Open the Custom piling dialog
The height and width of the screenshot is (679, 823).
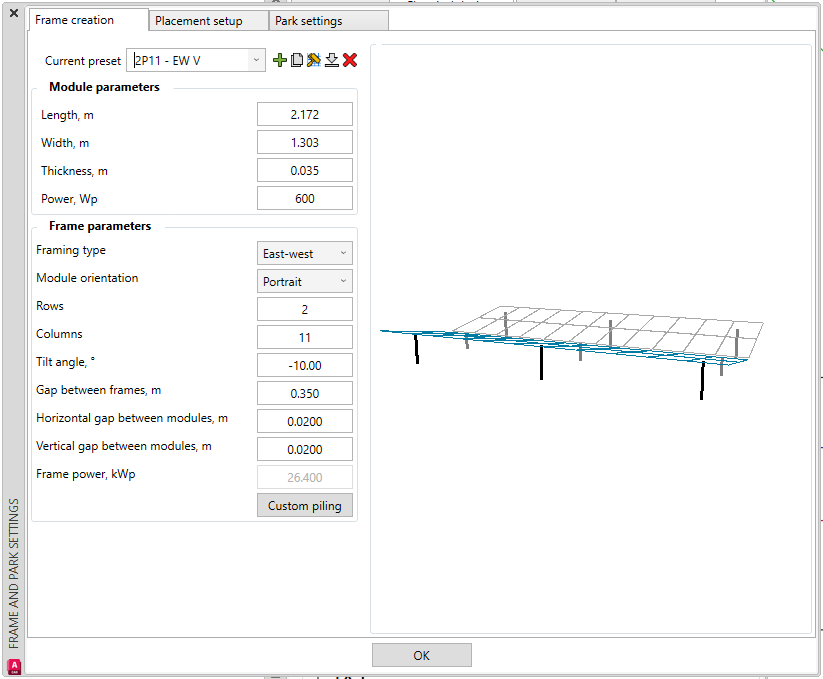(305, 505)
